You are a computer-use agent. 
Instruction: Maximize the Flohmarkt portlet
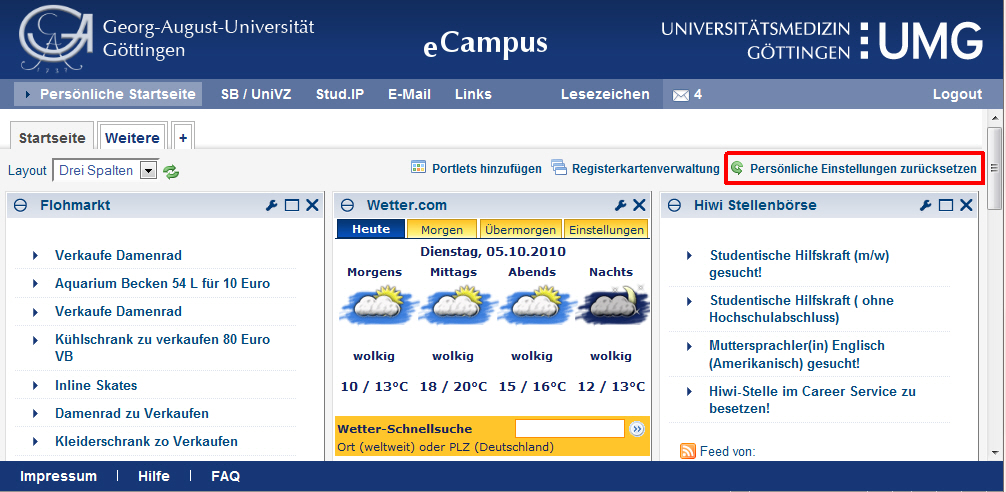tap(292, 205)
